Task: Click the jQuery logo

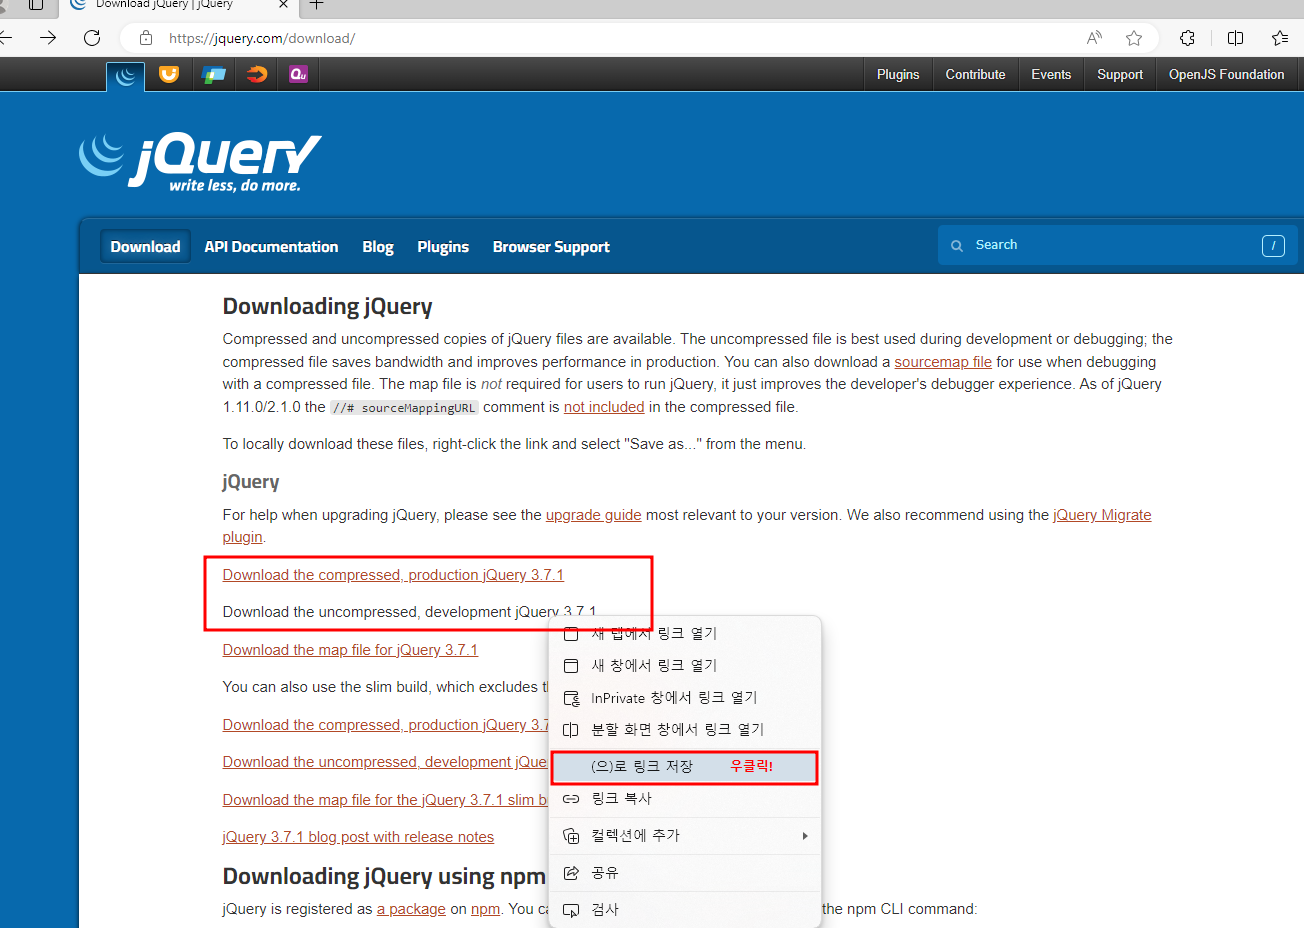Action: [200, 160]
